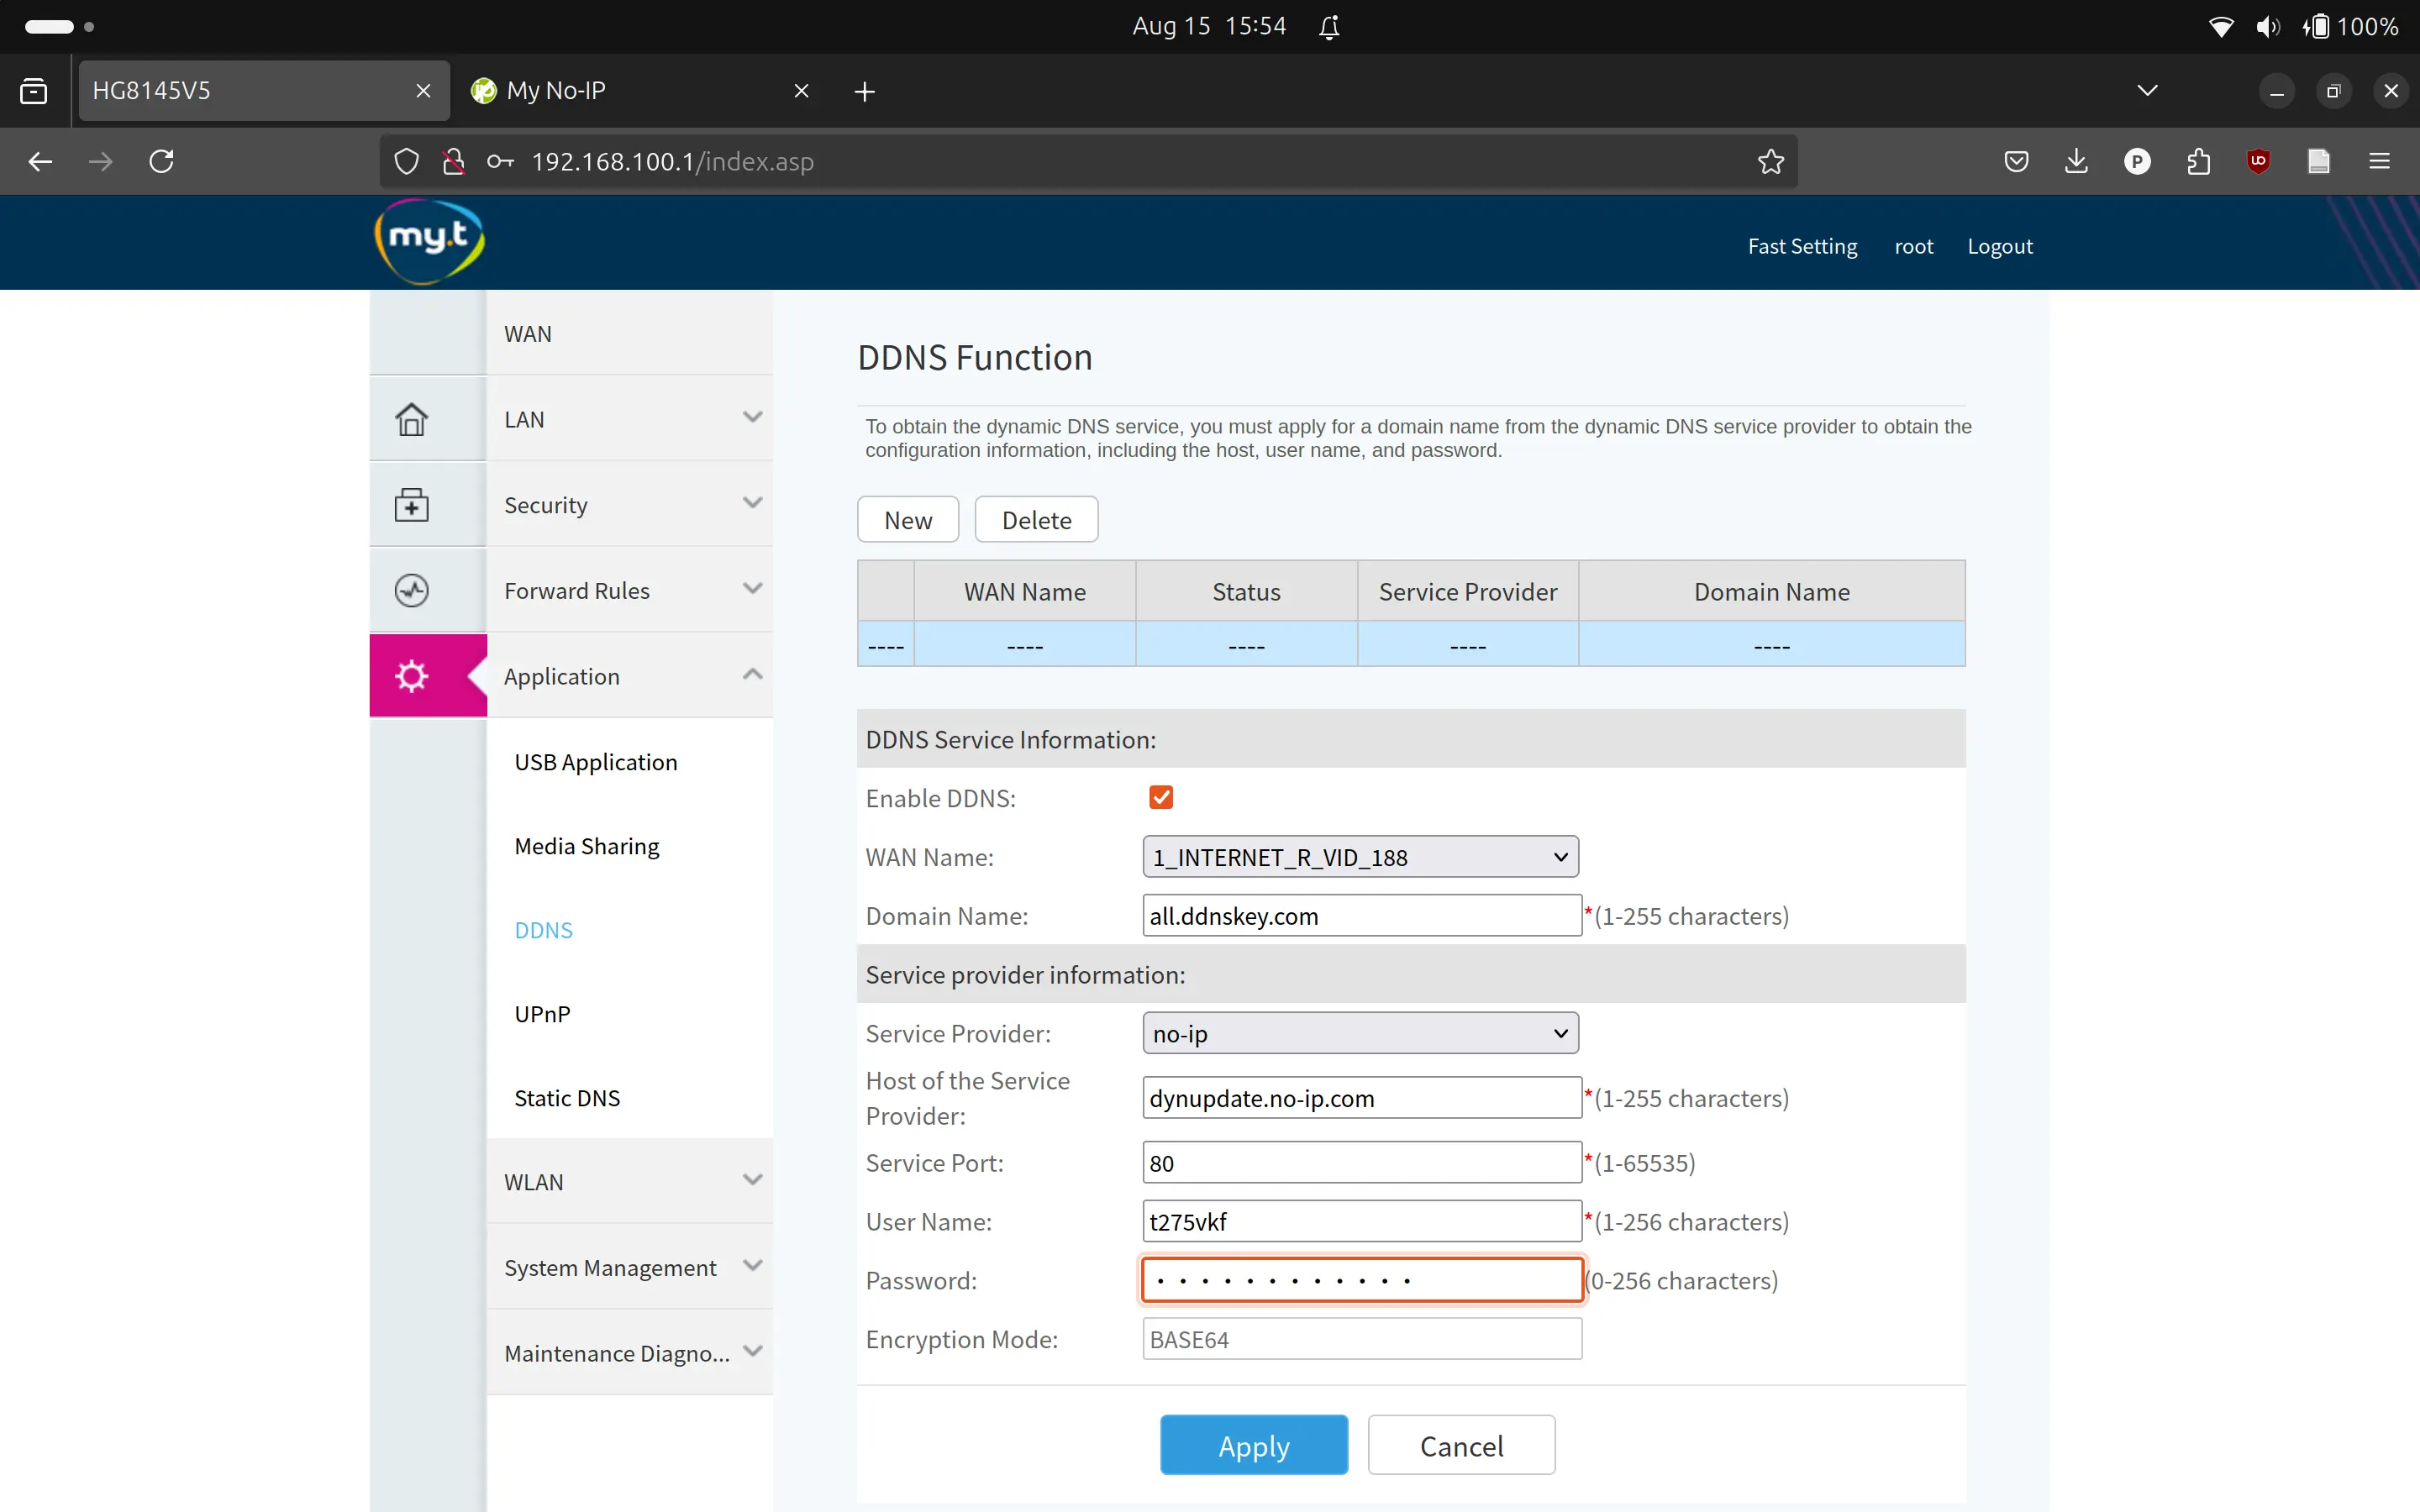This screenshot has width=2420, height=1512.
Task: Click the forward rules monitor icon
Action: pos(411,590)
